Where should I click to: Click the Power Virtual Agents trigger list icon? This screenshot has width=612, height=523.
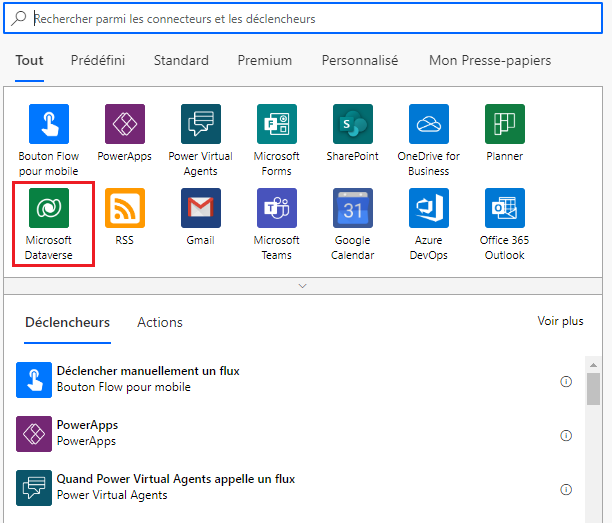tap(34, 488)
